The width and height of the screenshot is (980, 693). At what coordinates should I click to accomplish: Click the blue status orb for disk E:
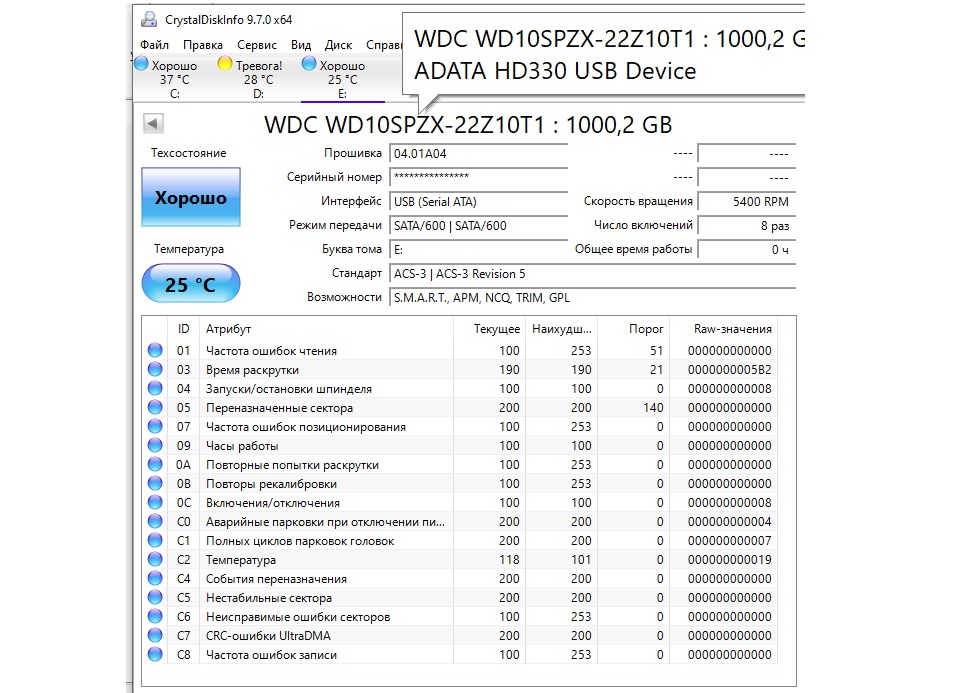(309, 63)
